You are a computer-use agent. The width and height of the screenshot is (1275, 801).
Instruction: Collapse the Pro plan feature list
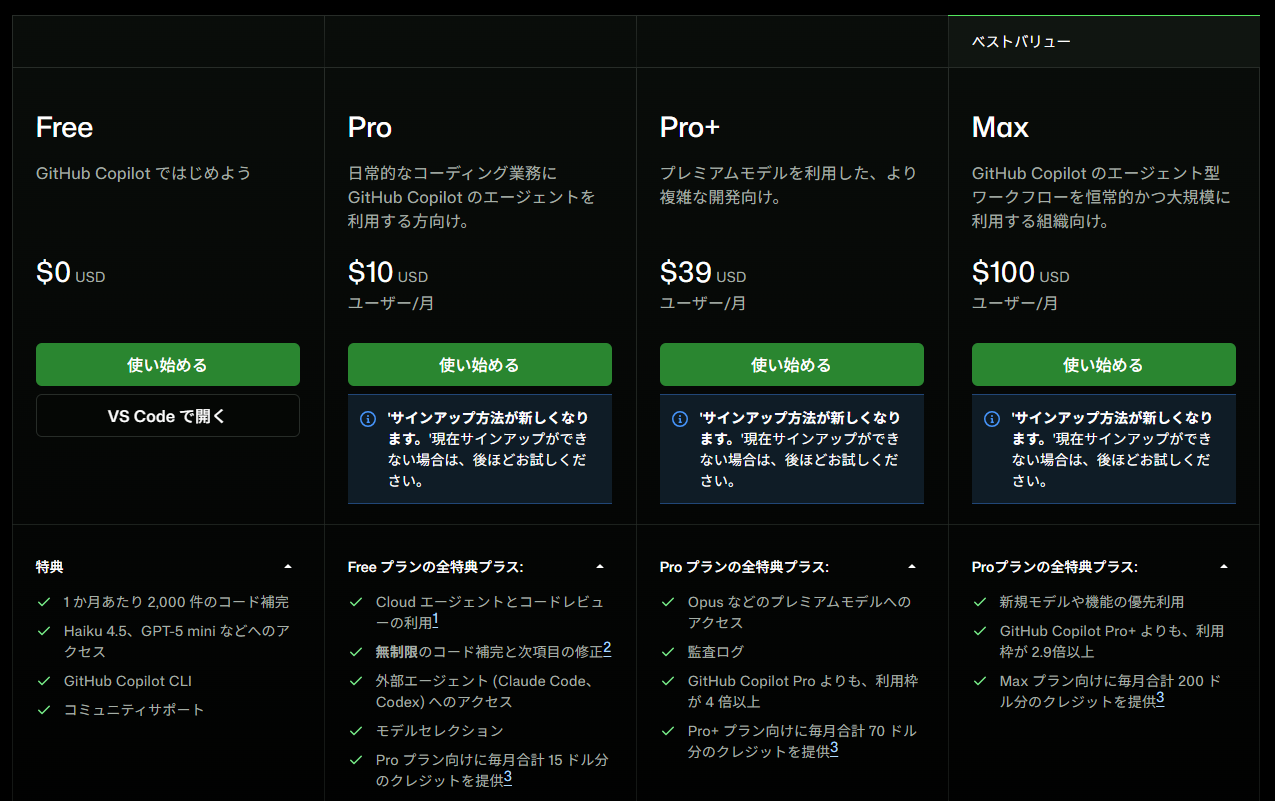point(600,567)
